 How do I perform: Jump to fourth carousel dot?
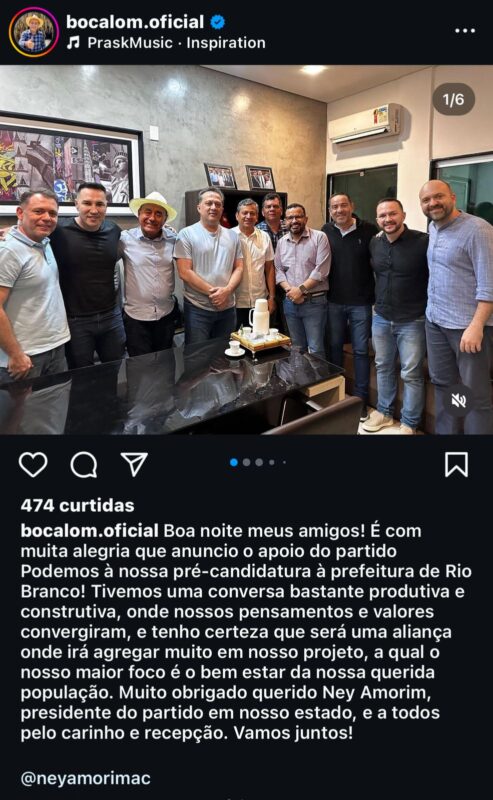point(272,462)
